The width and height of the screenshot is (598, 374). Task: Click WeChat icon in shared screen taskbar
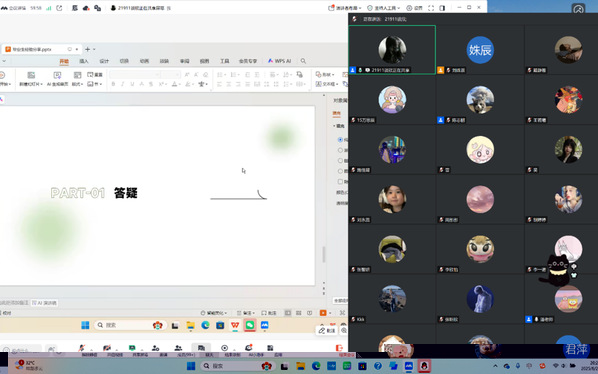(x=250, y=325)
